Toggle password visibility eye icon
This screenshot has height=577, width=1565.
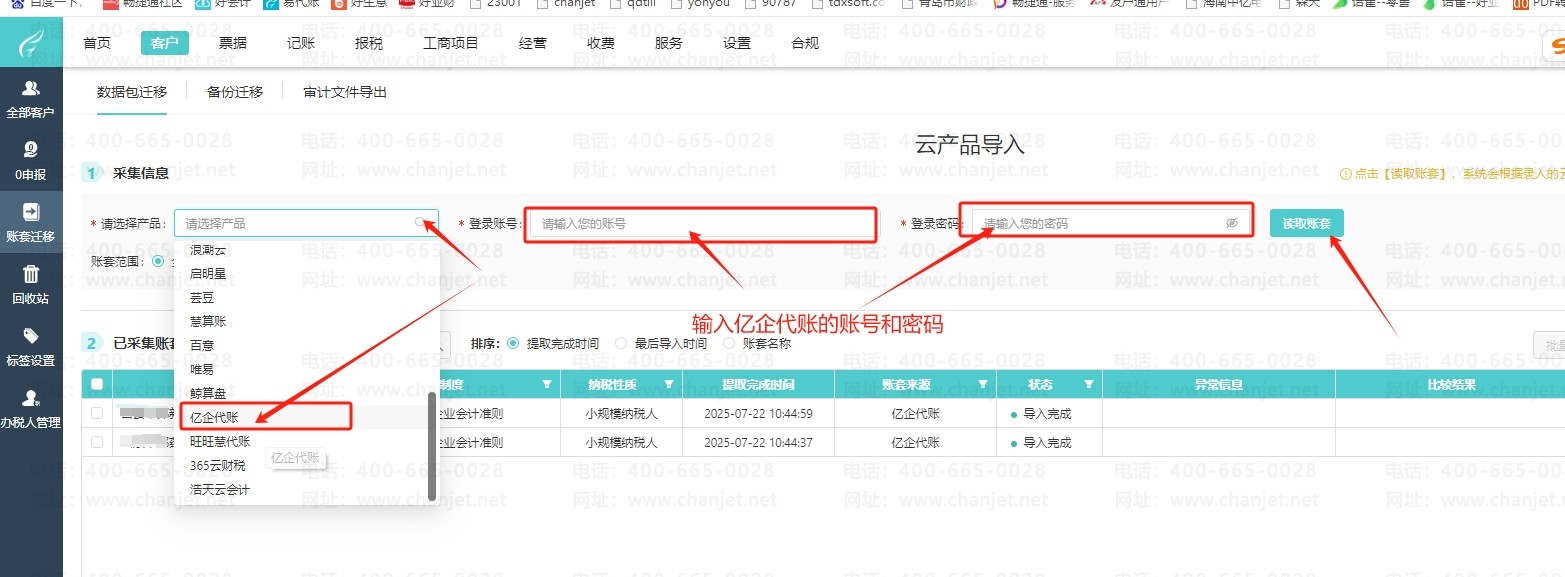coord(1232,223)
